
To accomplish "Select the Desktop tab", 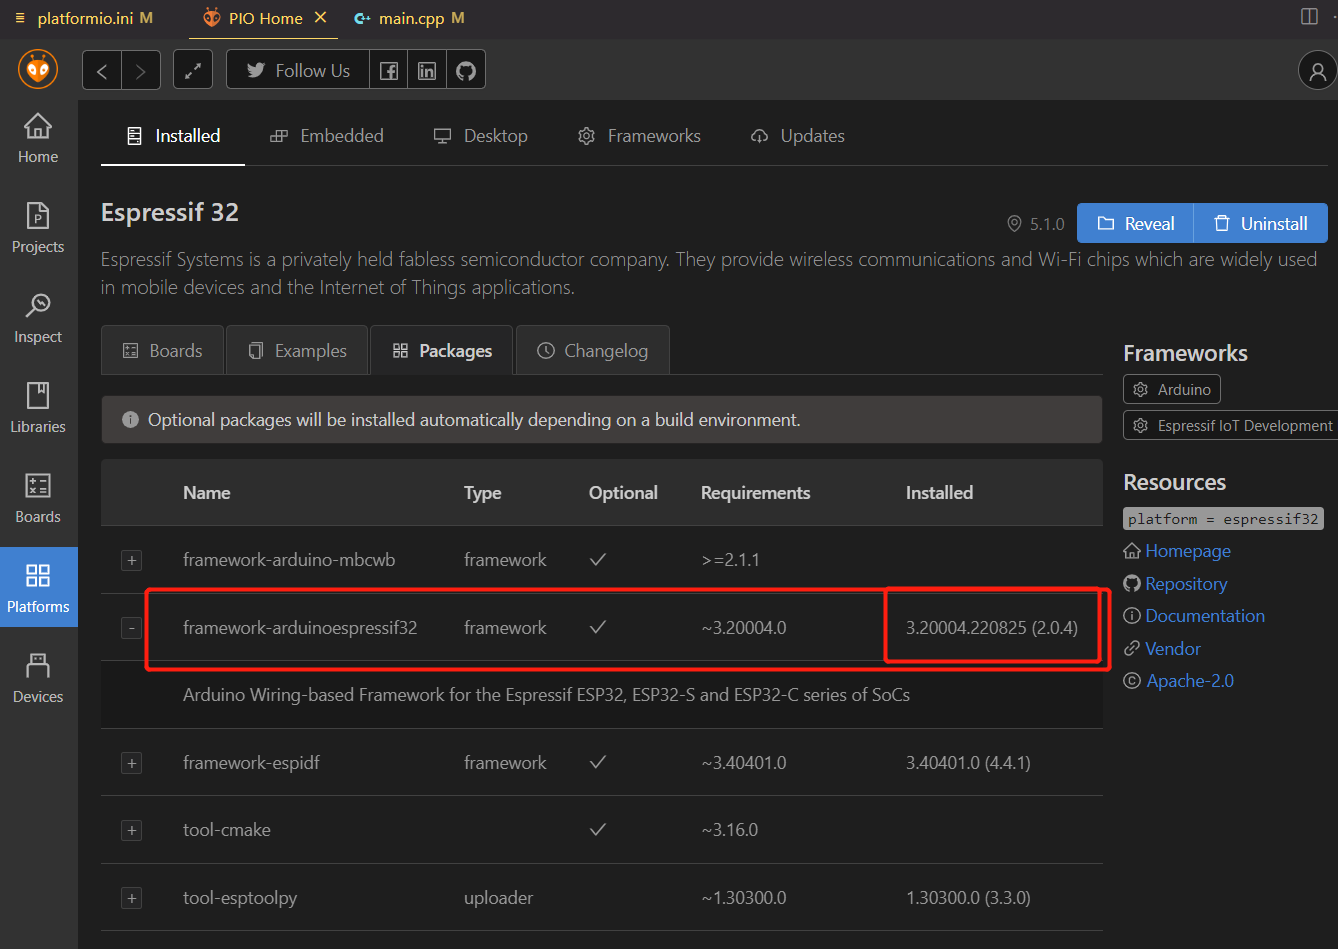I will point(480,136).
